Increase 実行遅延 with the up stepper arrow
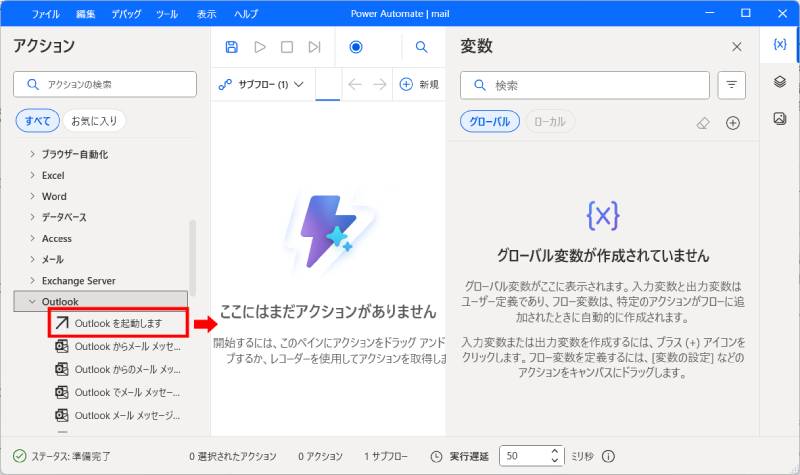The height and width of the screenshot is (475, 800). pos(556,451)
